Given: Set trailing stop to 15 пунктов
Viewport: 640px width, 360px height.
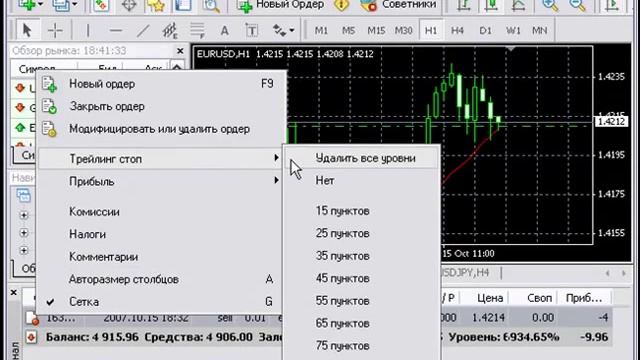Looking at the screenshot, I should pos(362,211).
